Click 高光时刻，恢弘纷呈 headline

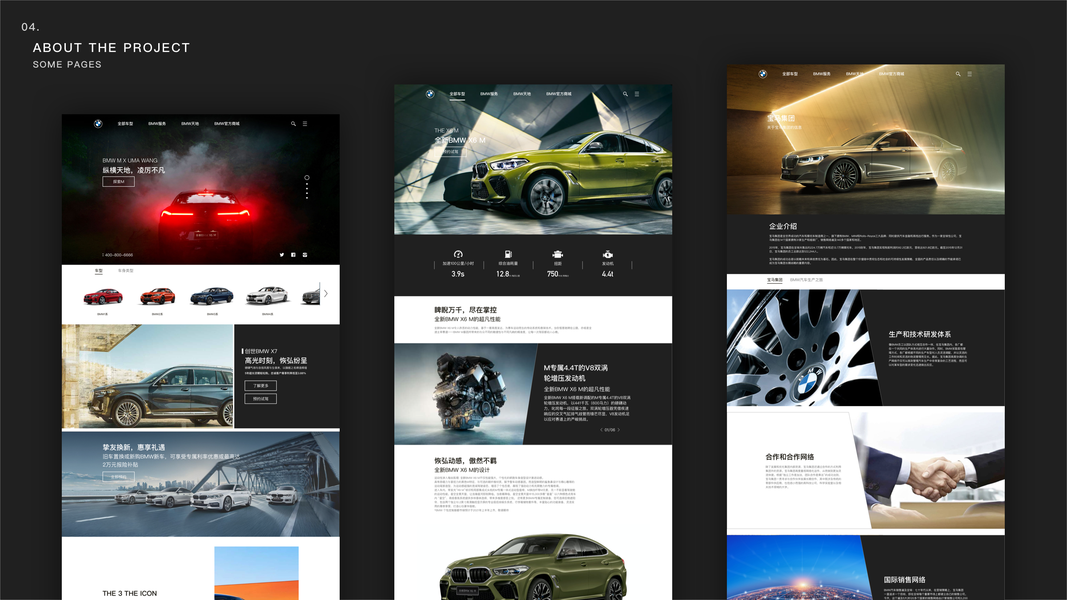pos(276,361)
